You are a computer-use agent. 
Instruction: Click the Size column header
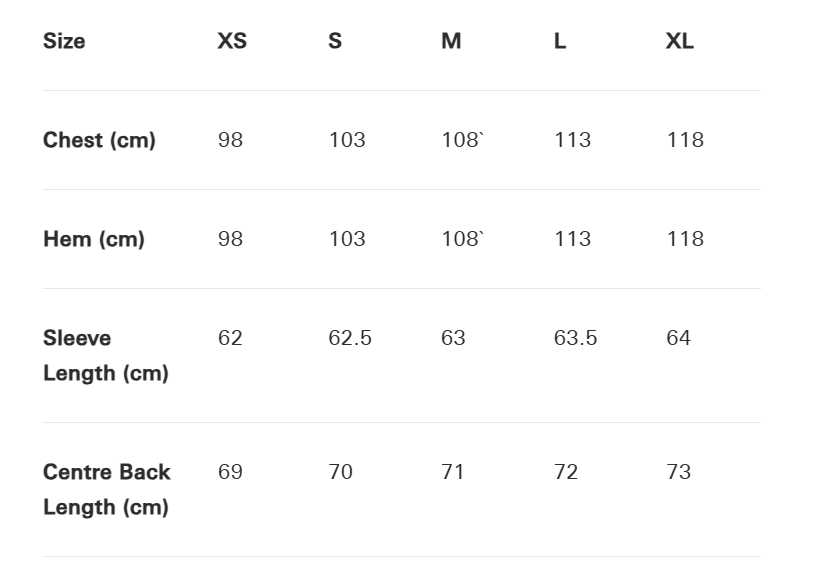[64, 41]
